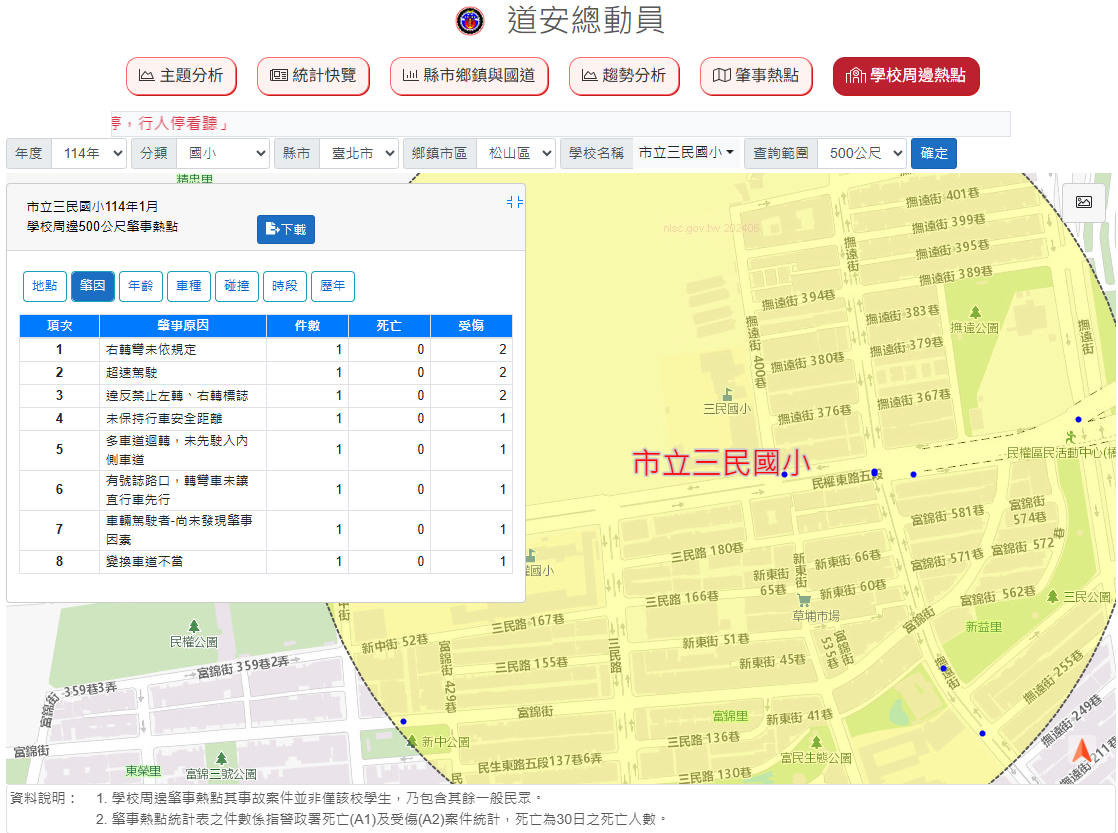Open the 主題分析 menu section

coord(181,76)
